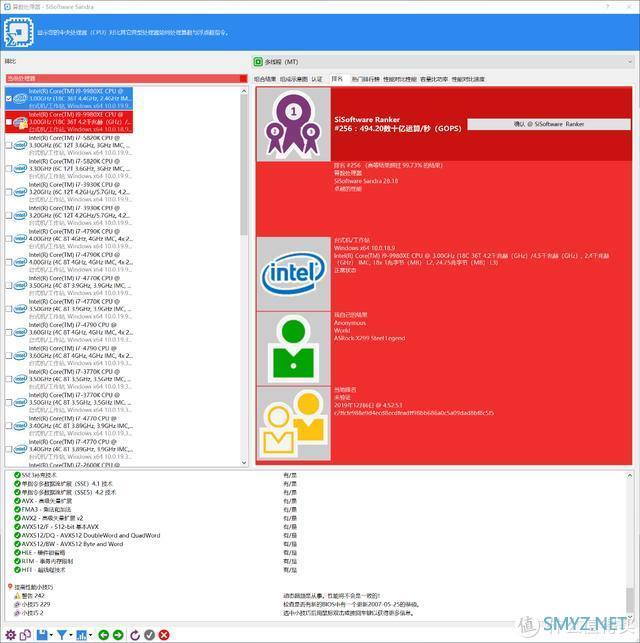Image resolution: width=640 pixels, height=643 pixels.
Task: Click the processor arithmetic icon in blue header
Action: click(x=18, y=32)
